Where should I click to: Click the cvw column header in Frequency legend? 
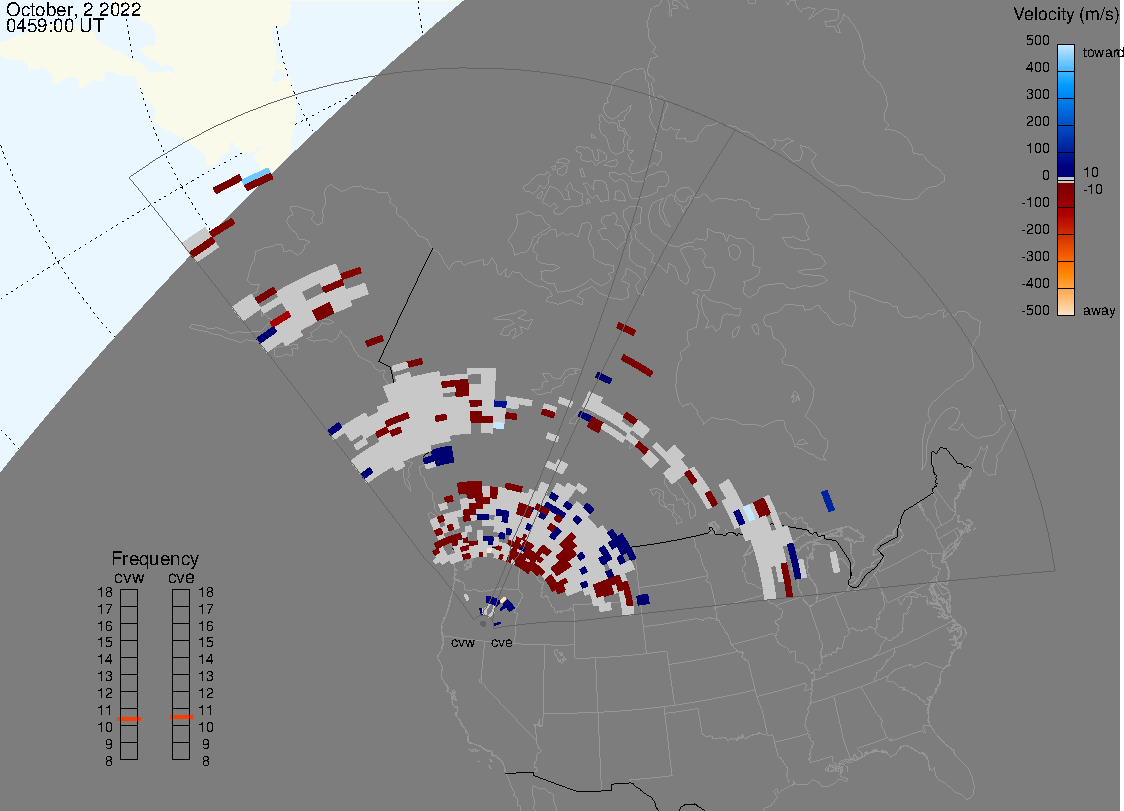[x=129, y=577]
